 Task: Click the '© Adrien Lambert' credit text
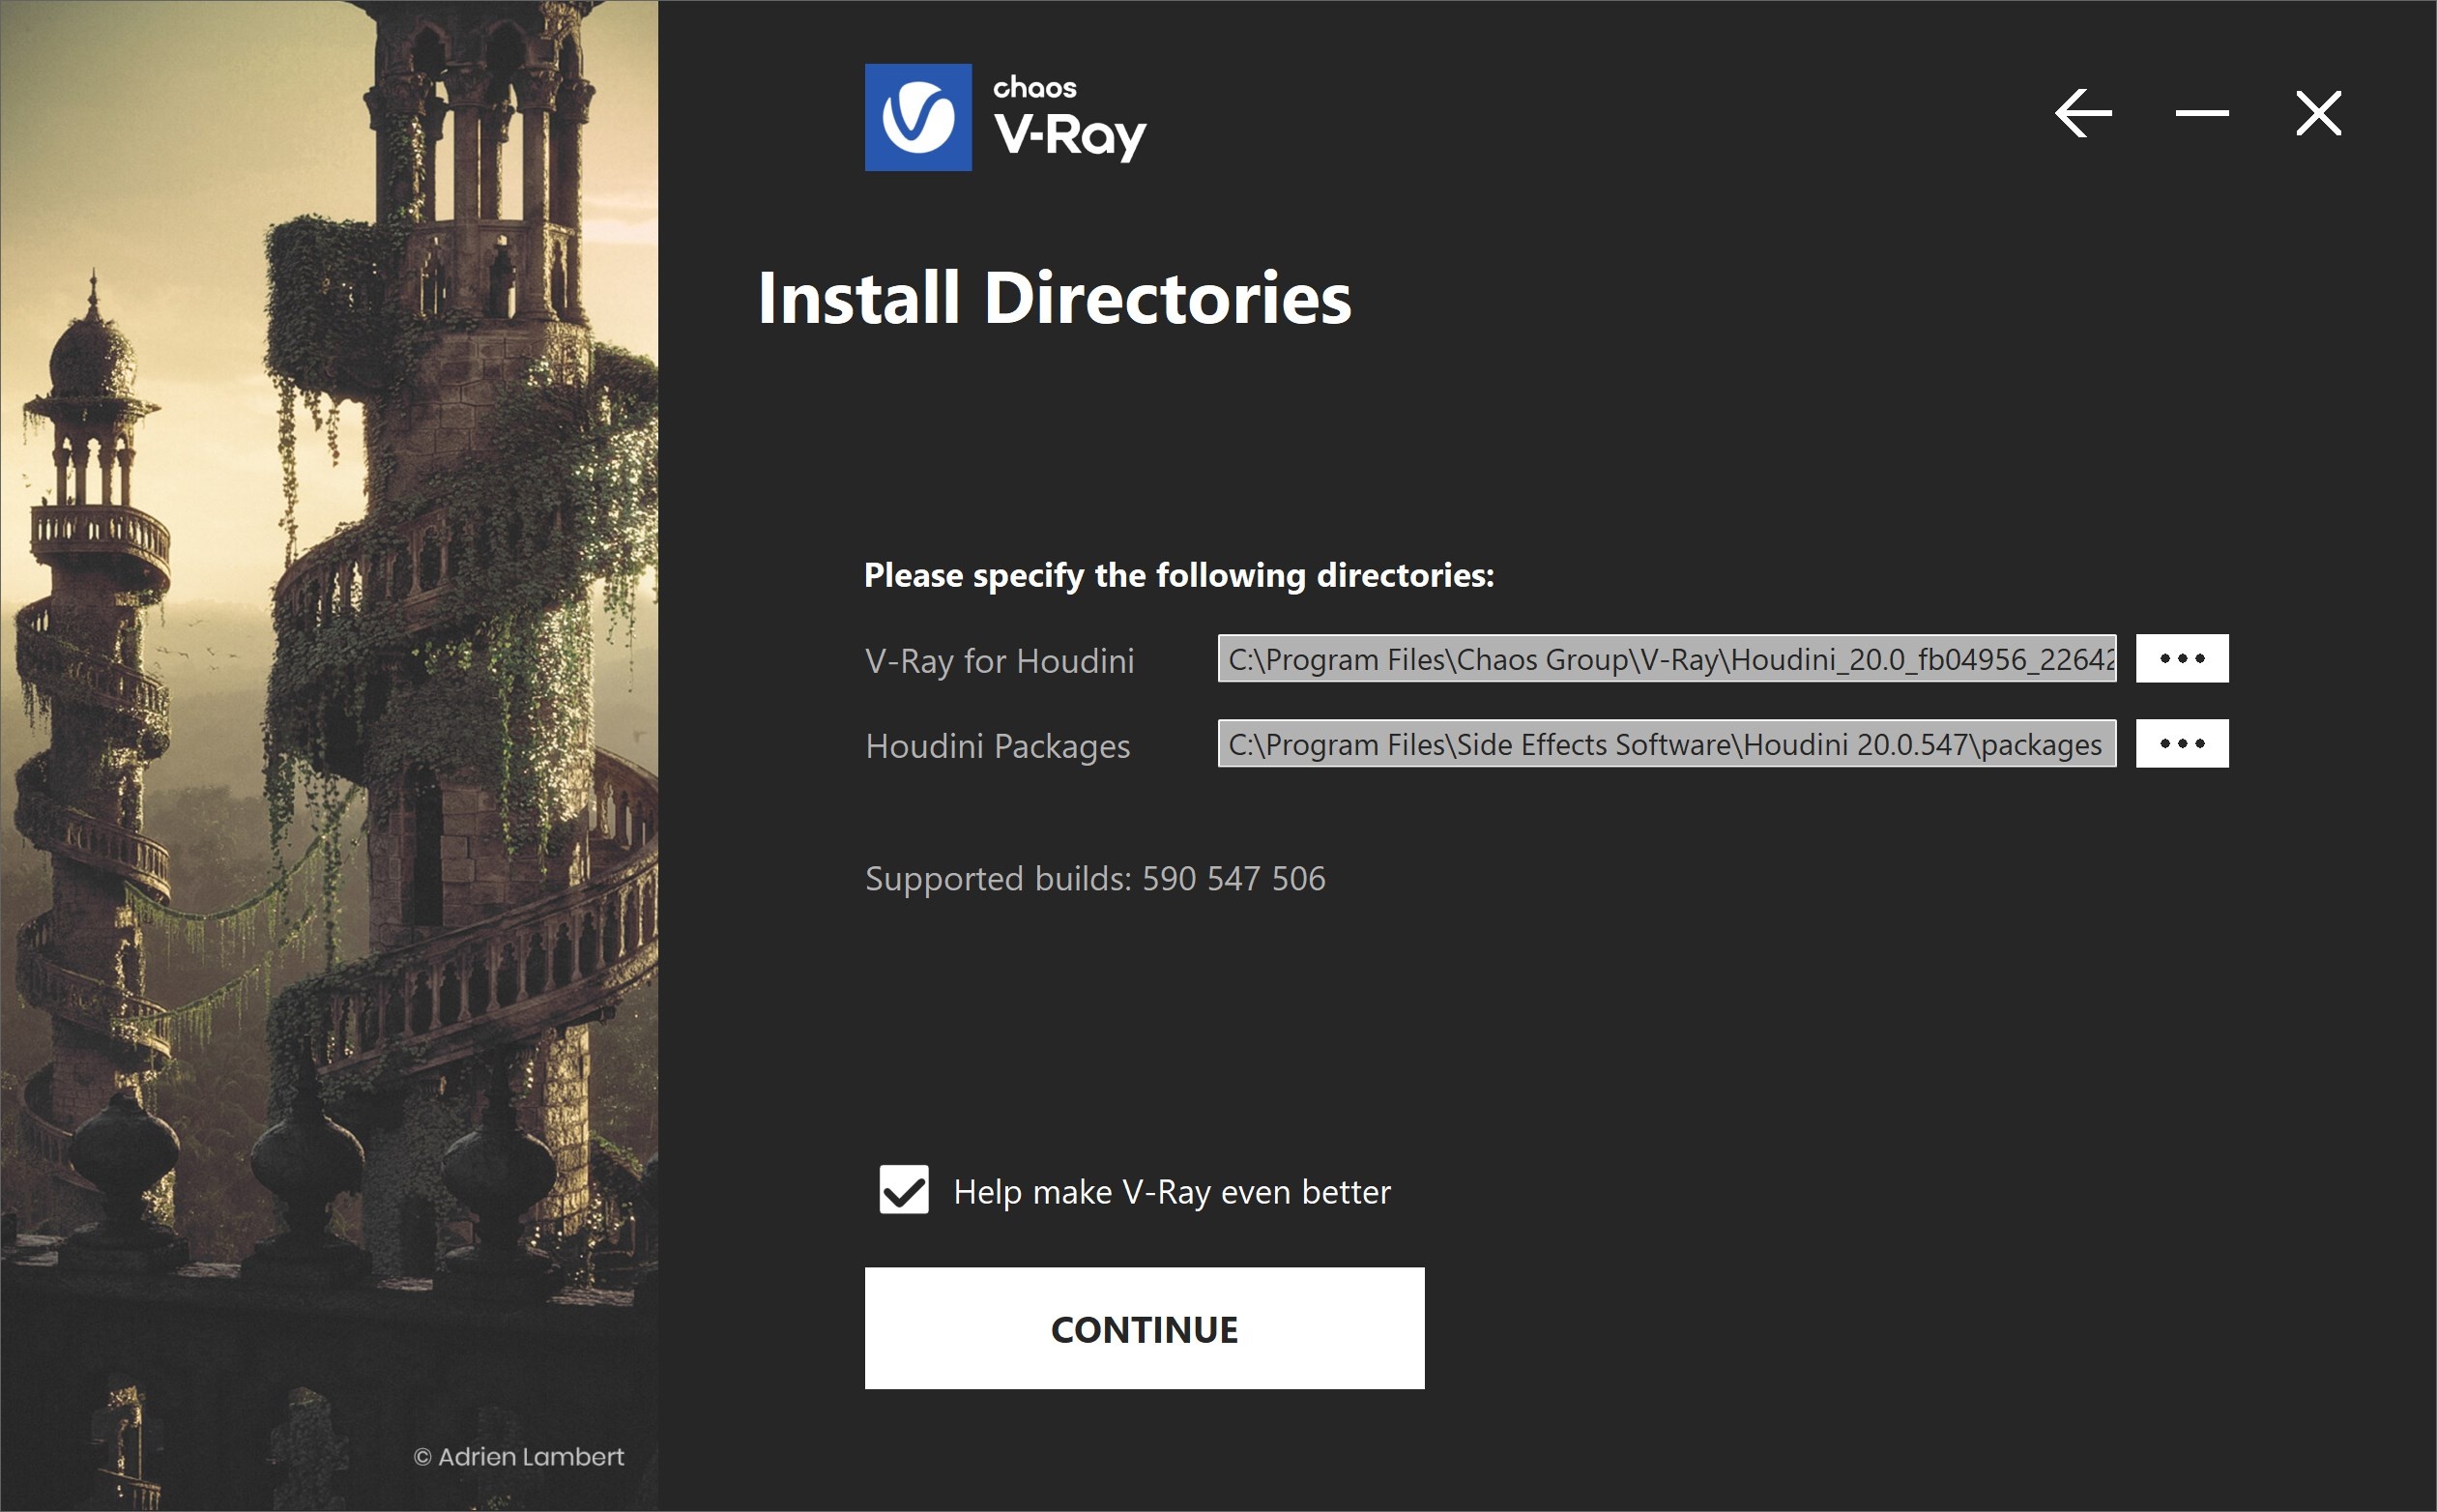click(519, 1457)
